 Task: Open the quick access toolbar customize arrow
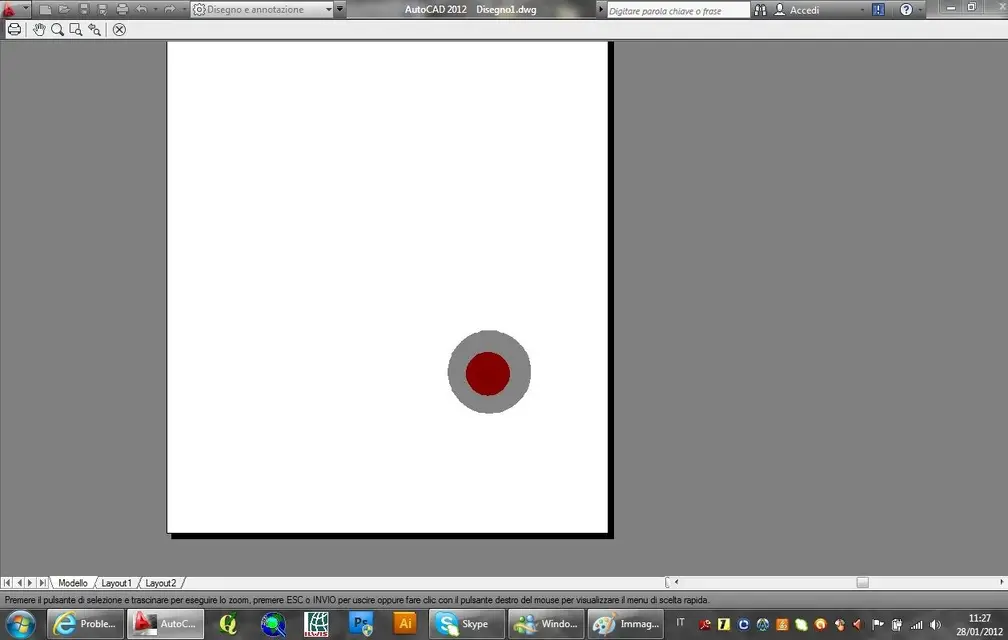coord(340,10)
